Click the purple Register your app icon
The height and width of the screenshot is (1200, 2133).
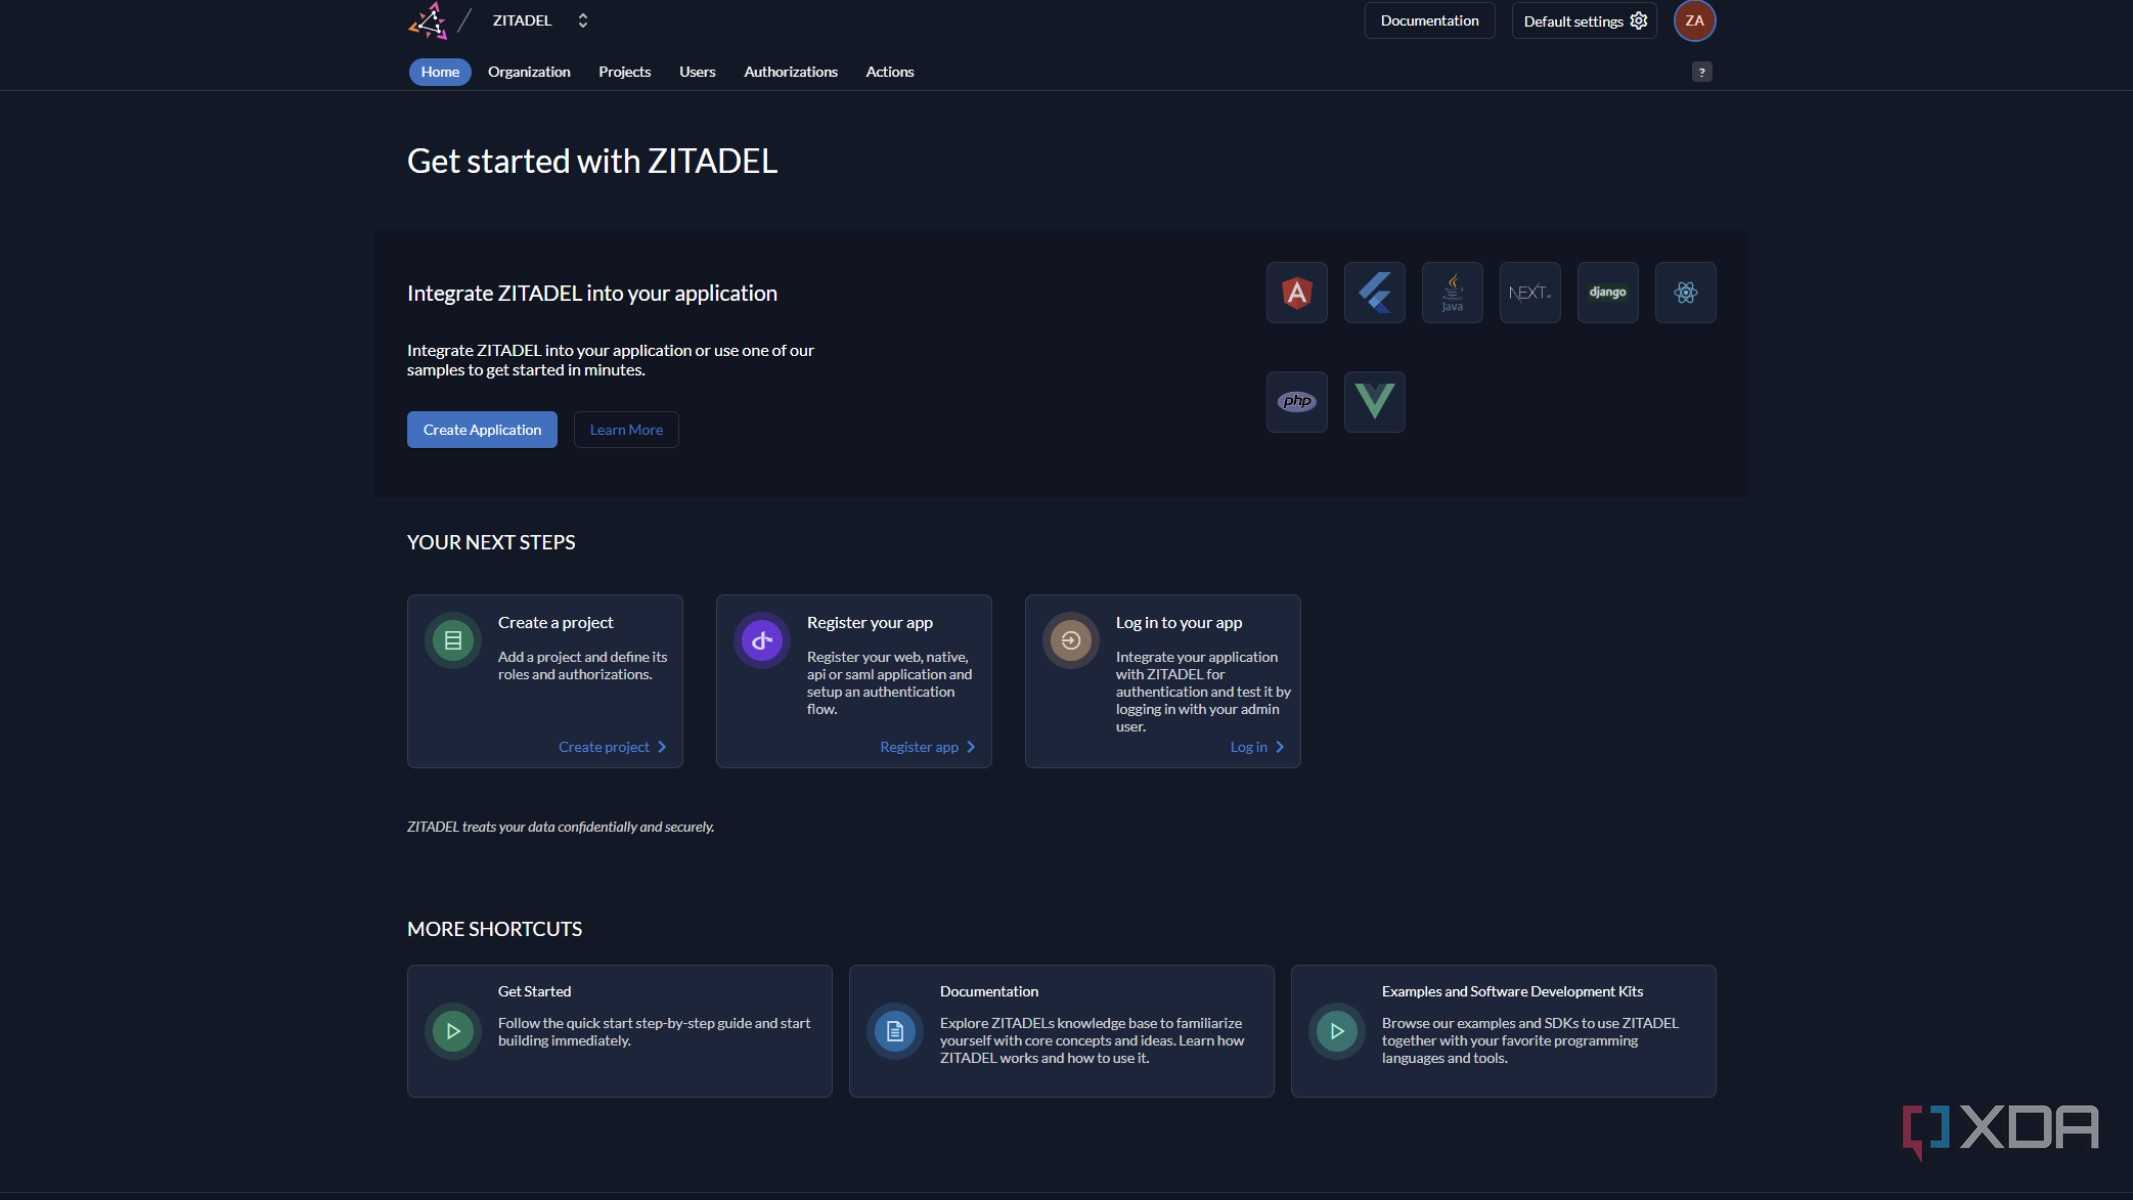point(762,640)
